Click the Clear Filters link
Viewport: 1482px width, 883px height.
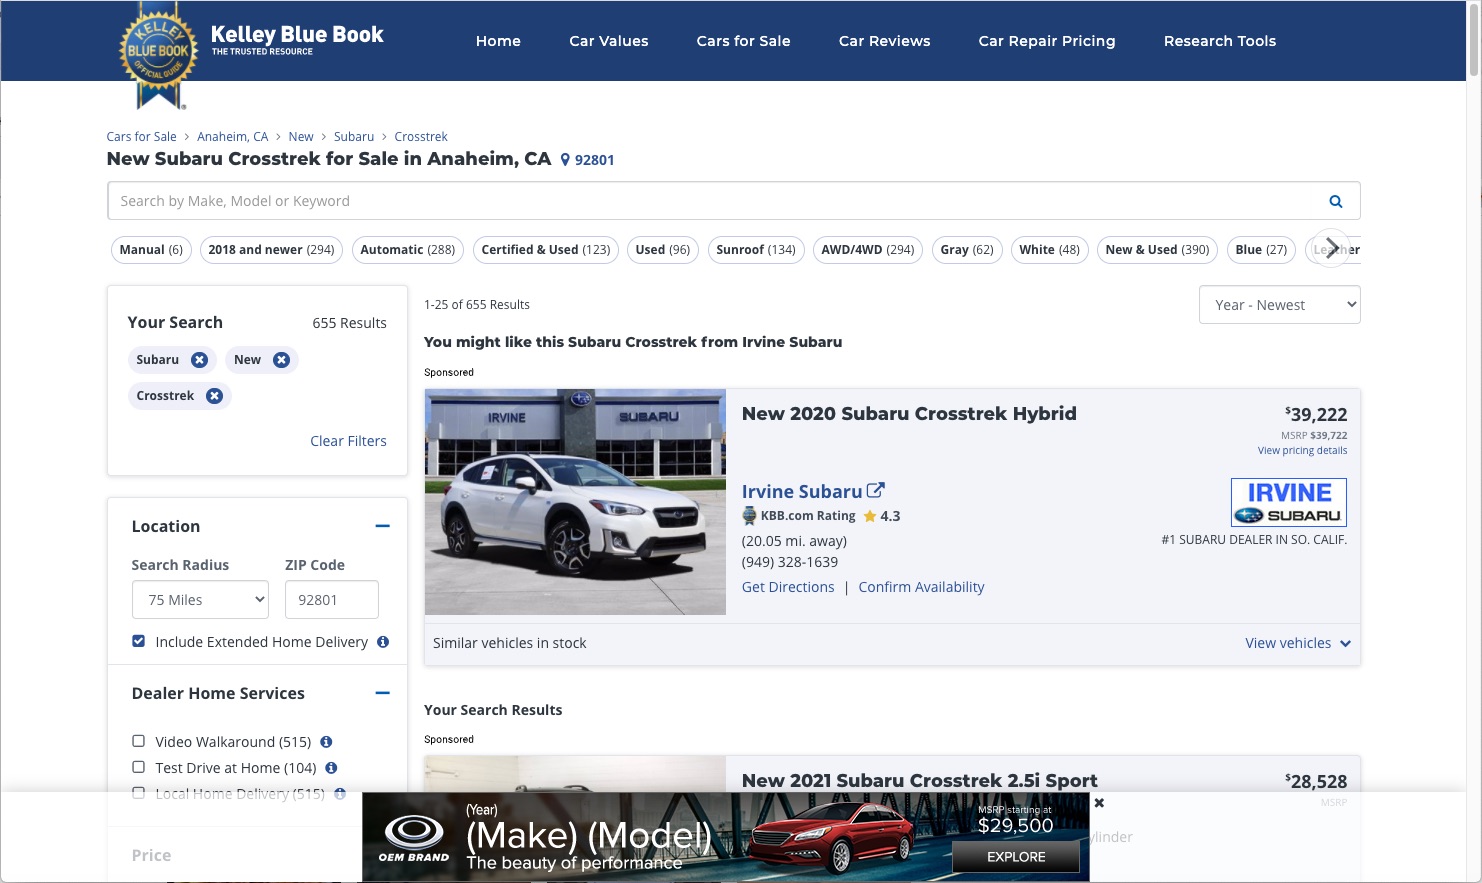coord(348,441)
